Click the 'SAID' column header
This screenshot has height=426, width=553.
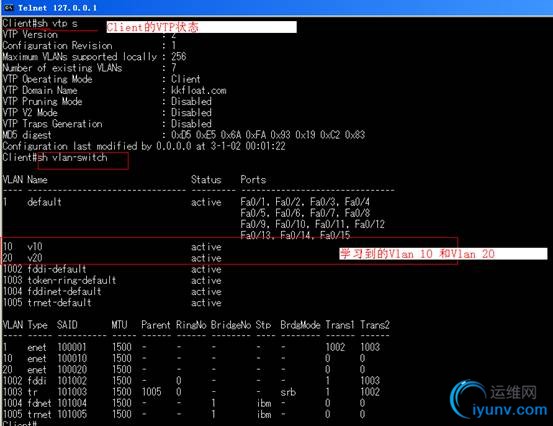click(x=67, y=325)
